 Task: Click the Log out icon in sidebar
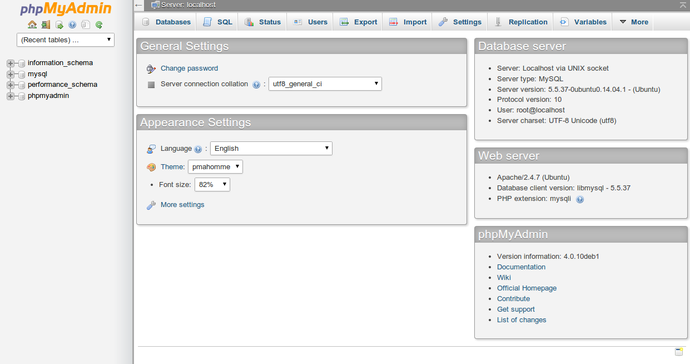tap(46, 25)
